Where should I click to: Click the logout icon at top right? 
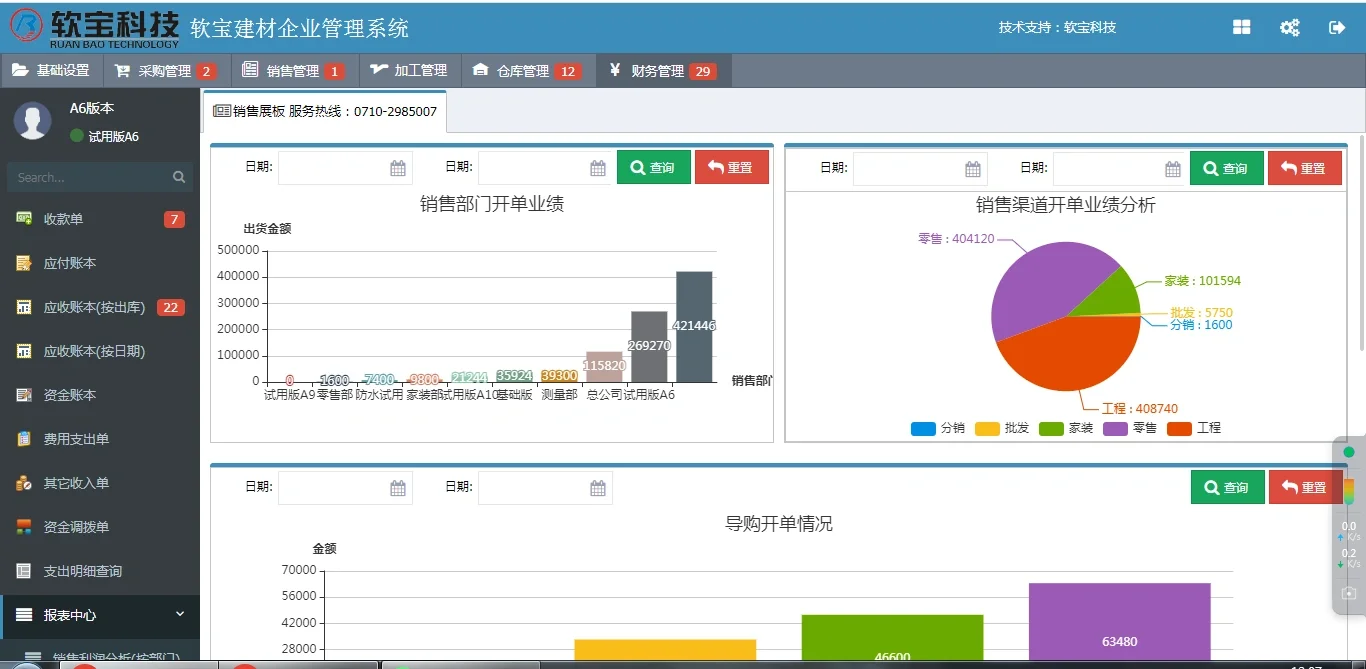pos(1337,27)
